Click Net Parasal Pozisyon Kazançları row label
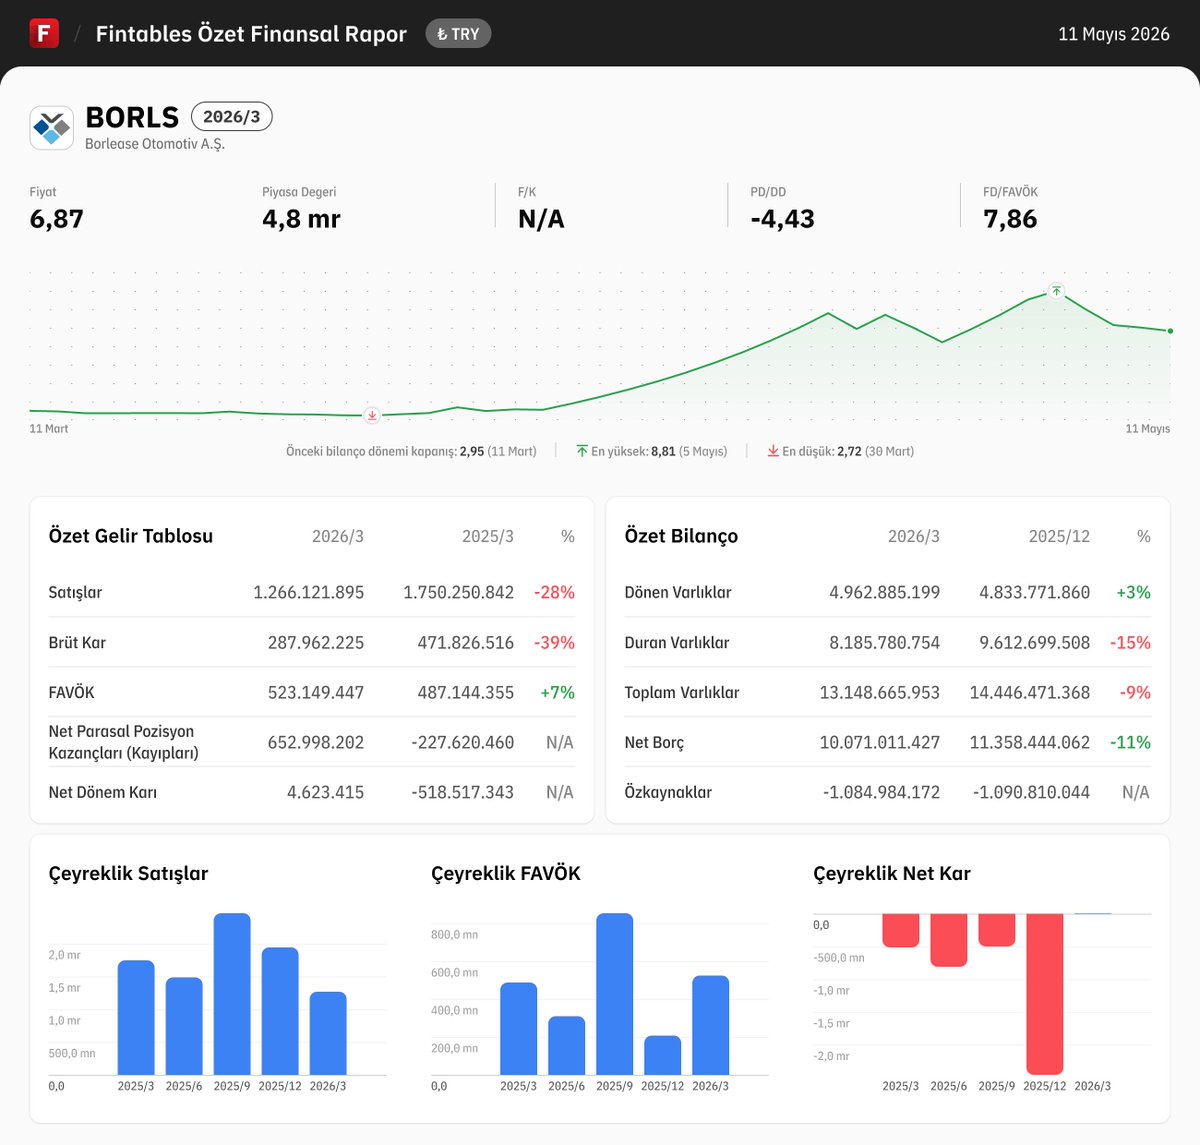Screen dimensions: 1200x1145 coord(124,742)
